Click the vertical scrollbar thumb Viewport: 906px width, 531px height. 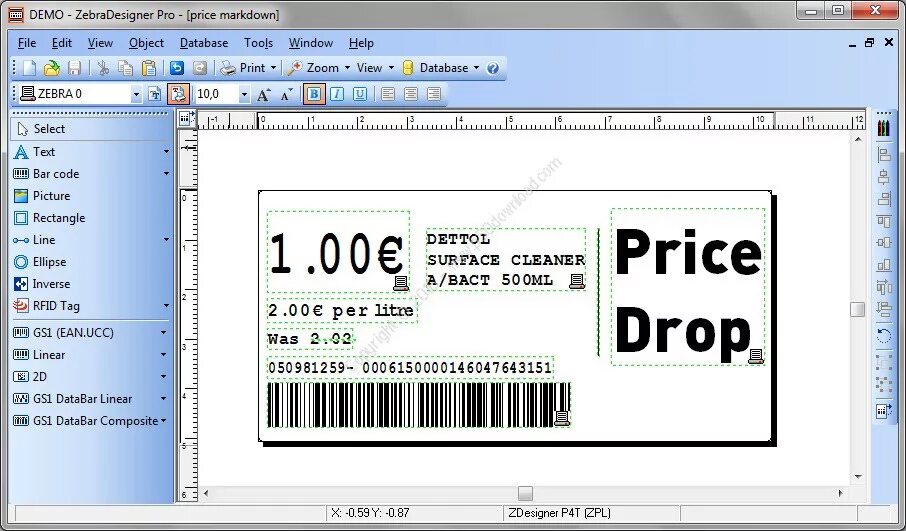pos(857,309)
